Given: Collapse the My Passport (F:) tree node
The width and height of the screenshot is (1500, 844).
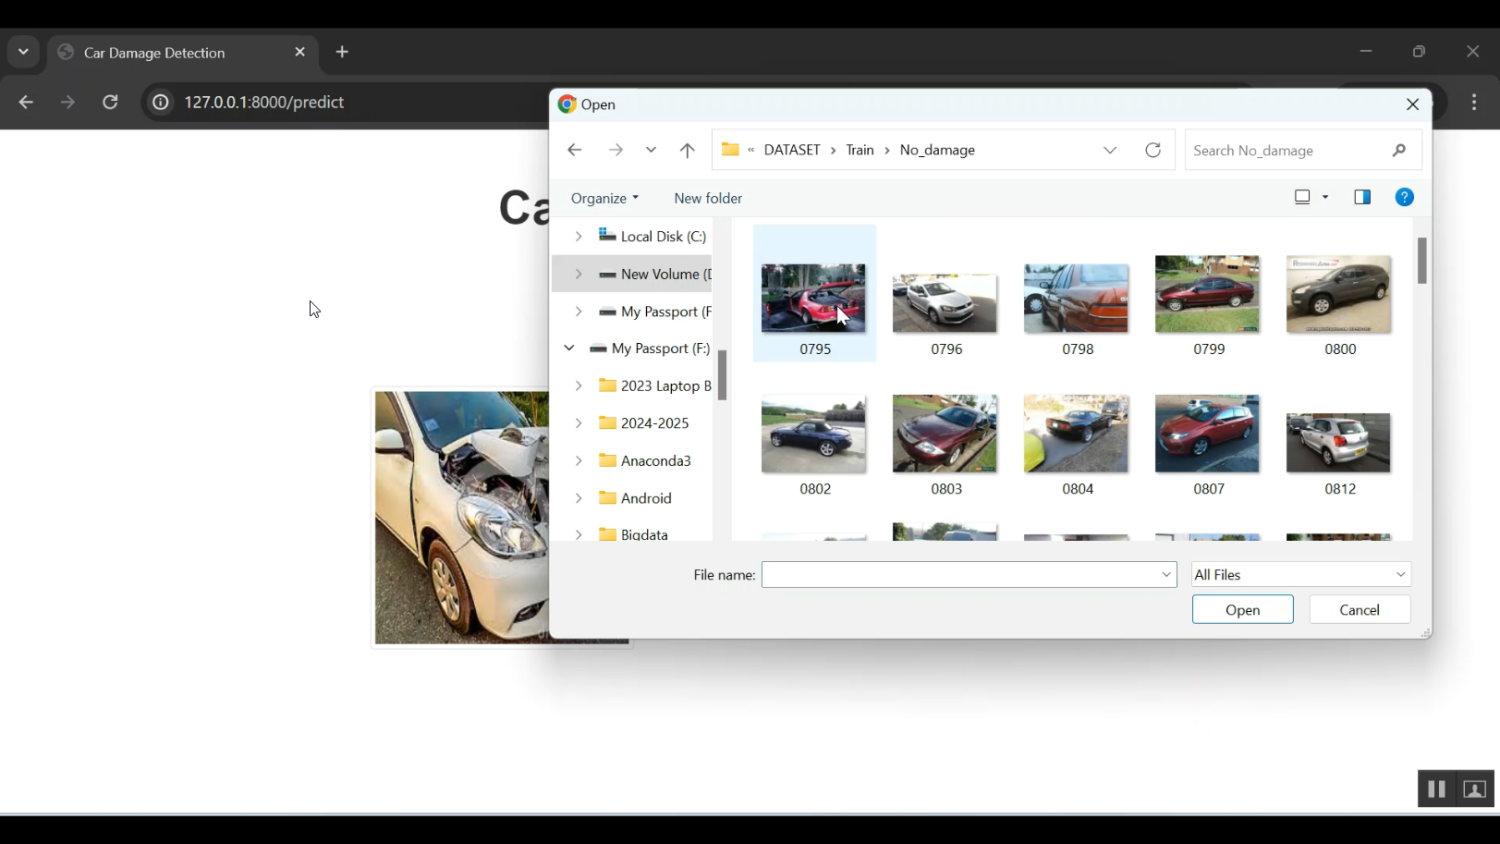Looking at the screenshot, I should click(x=569, y=348).
